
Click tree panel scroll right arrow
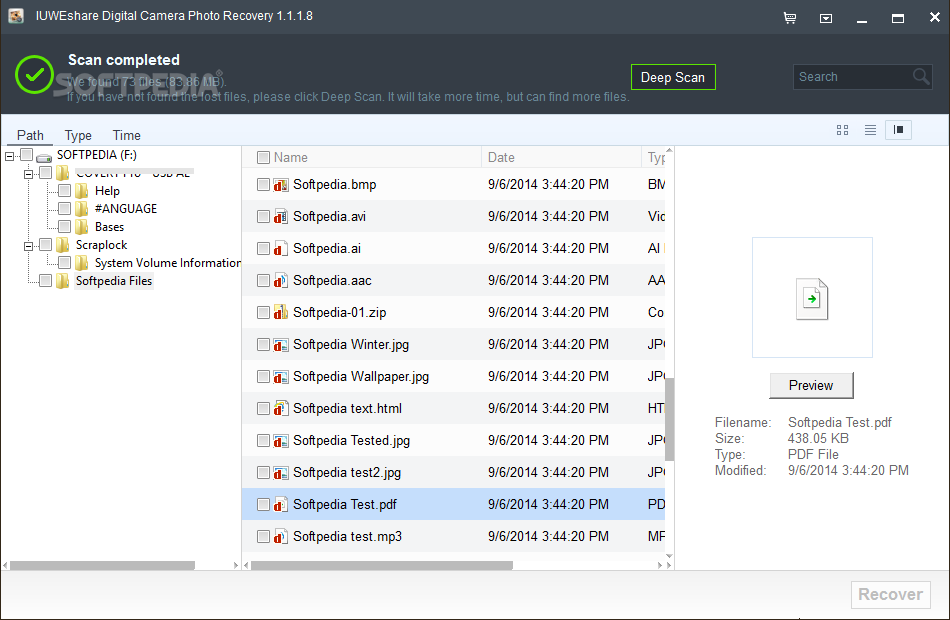(236, 565)
